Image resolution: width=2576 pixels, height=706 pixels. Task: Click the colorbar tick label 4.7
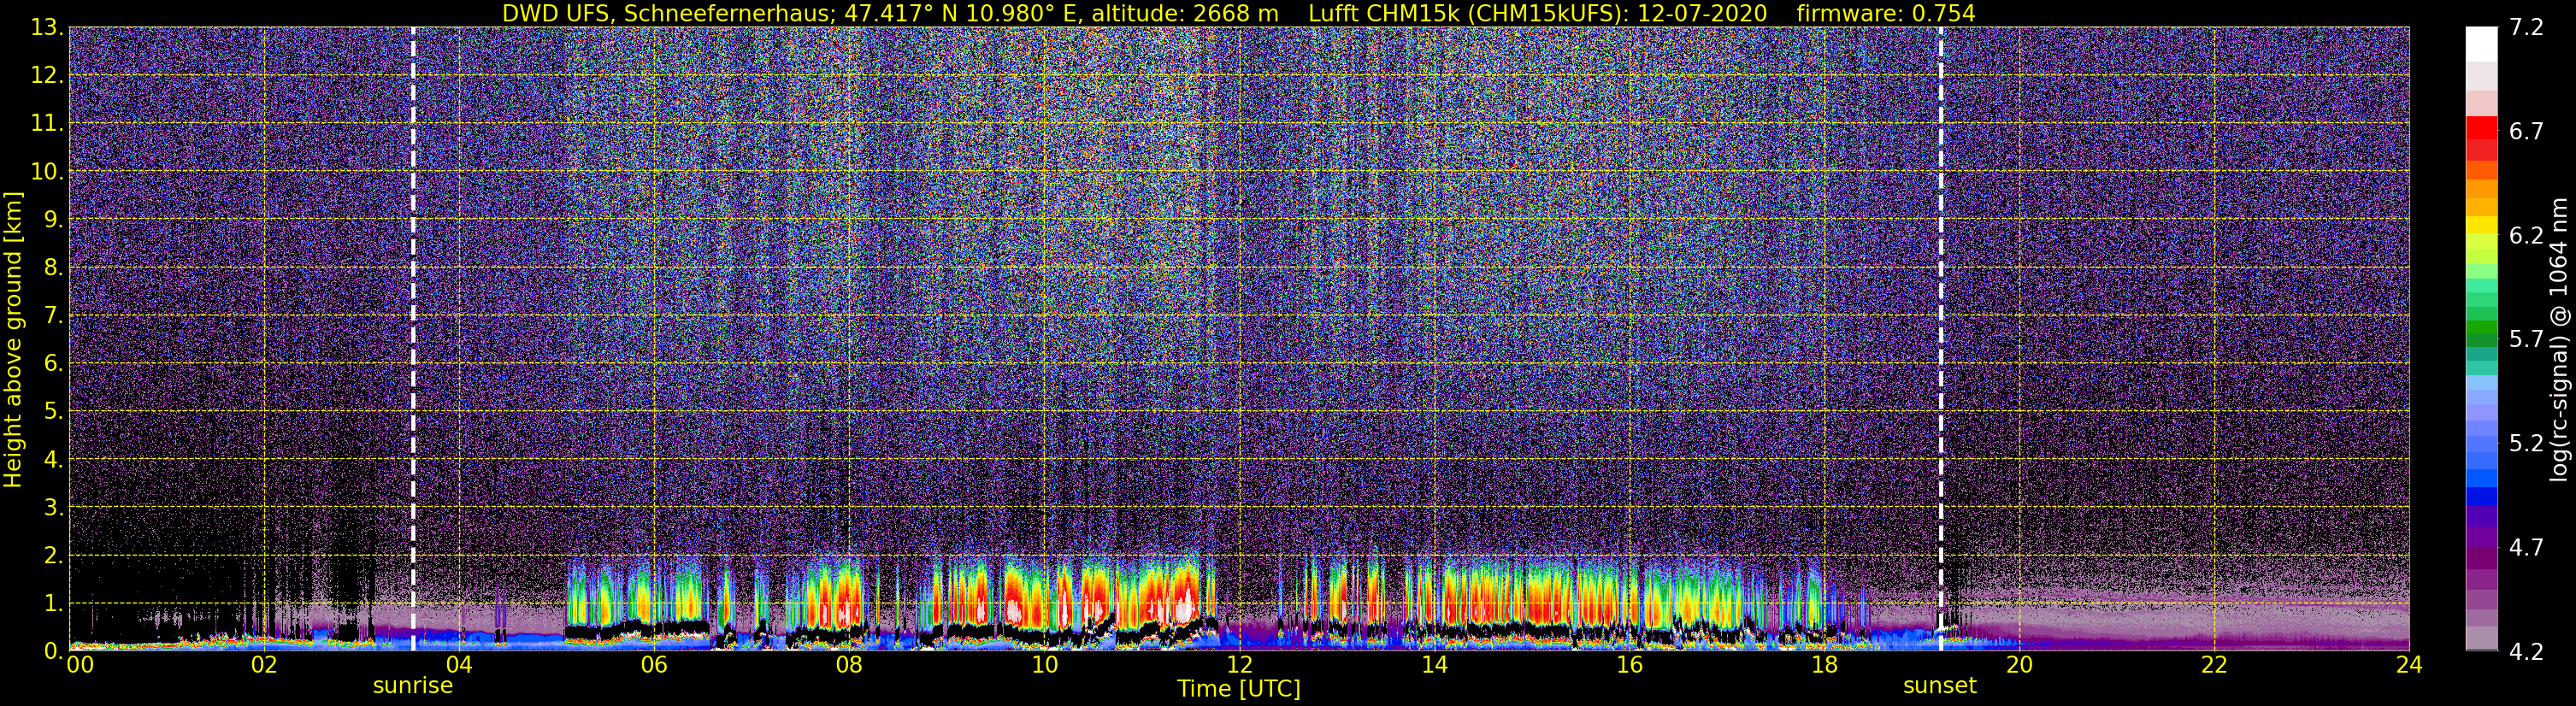2526,547
